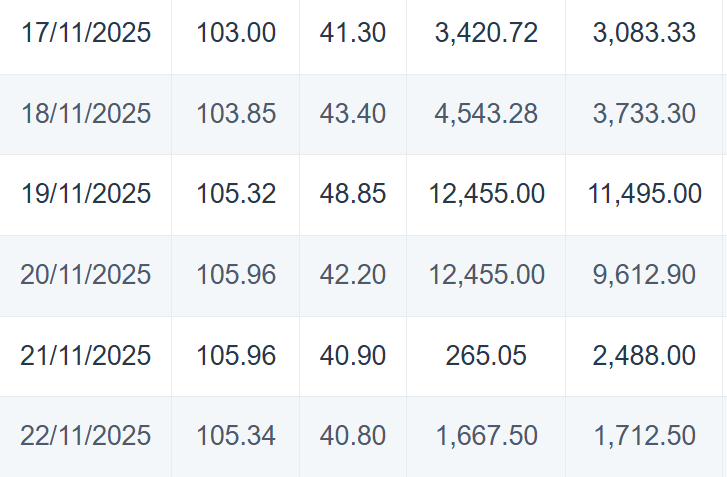Select the 3,420.72 cell

(486, 33)
